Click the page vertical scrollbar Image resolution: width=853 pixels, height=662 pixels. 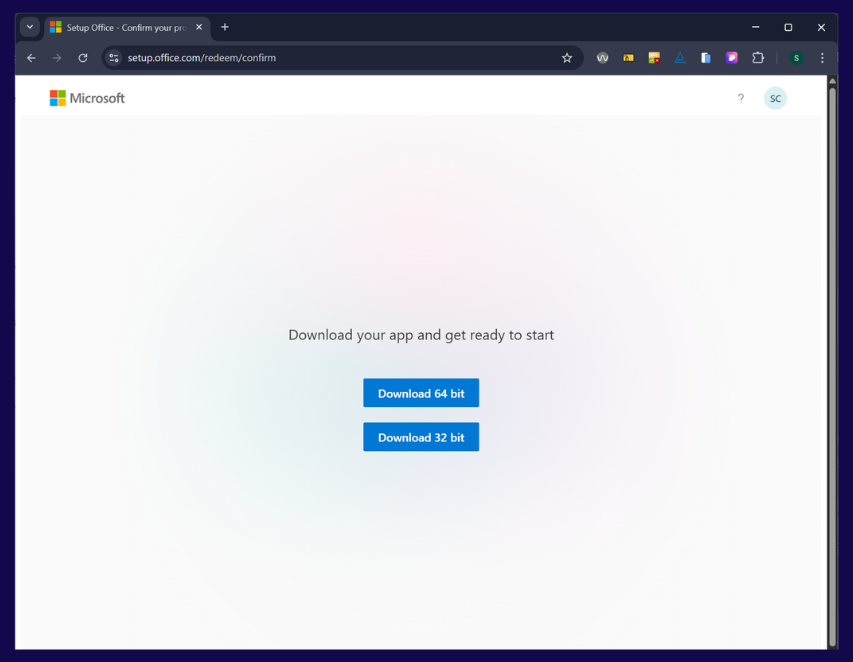[832, 366]
